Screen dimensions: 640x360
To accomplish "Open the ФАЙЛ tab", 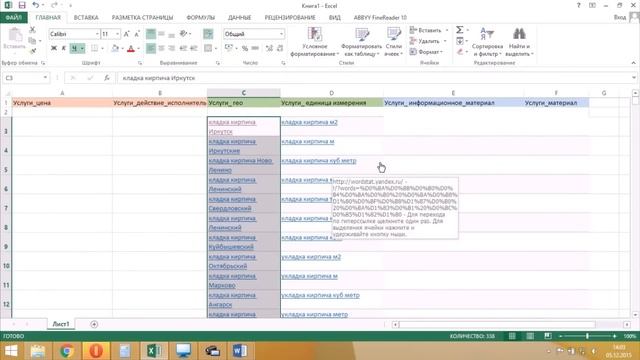I will click(x=13, y=18).
